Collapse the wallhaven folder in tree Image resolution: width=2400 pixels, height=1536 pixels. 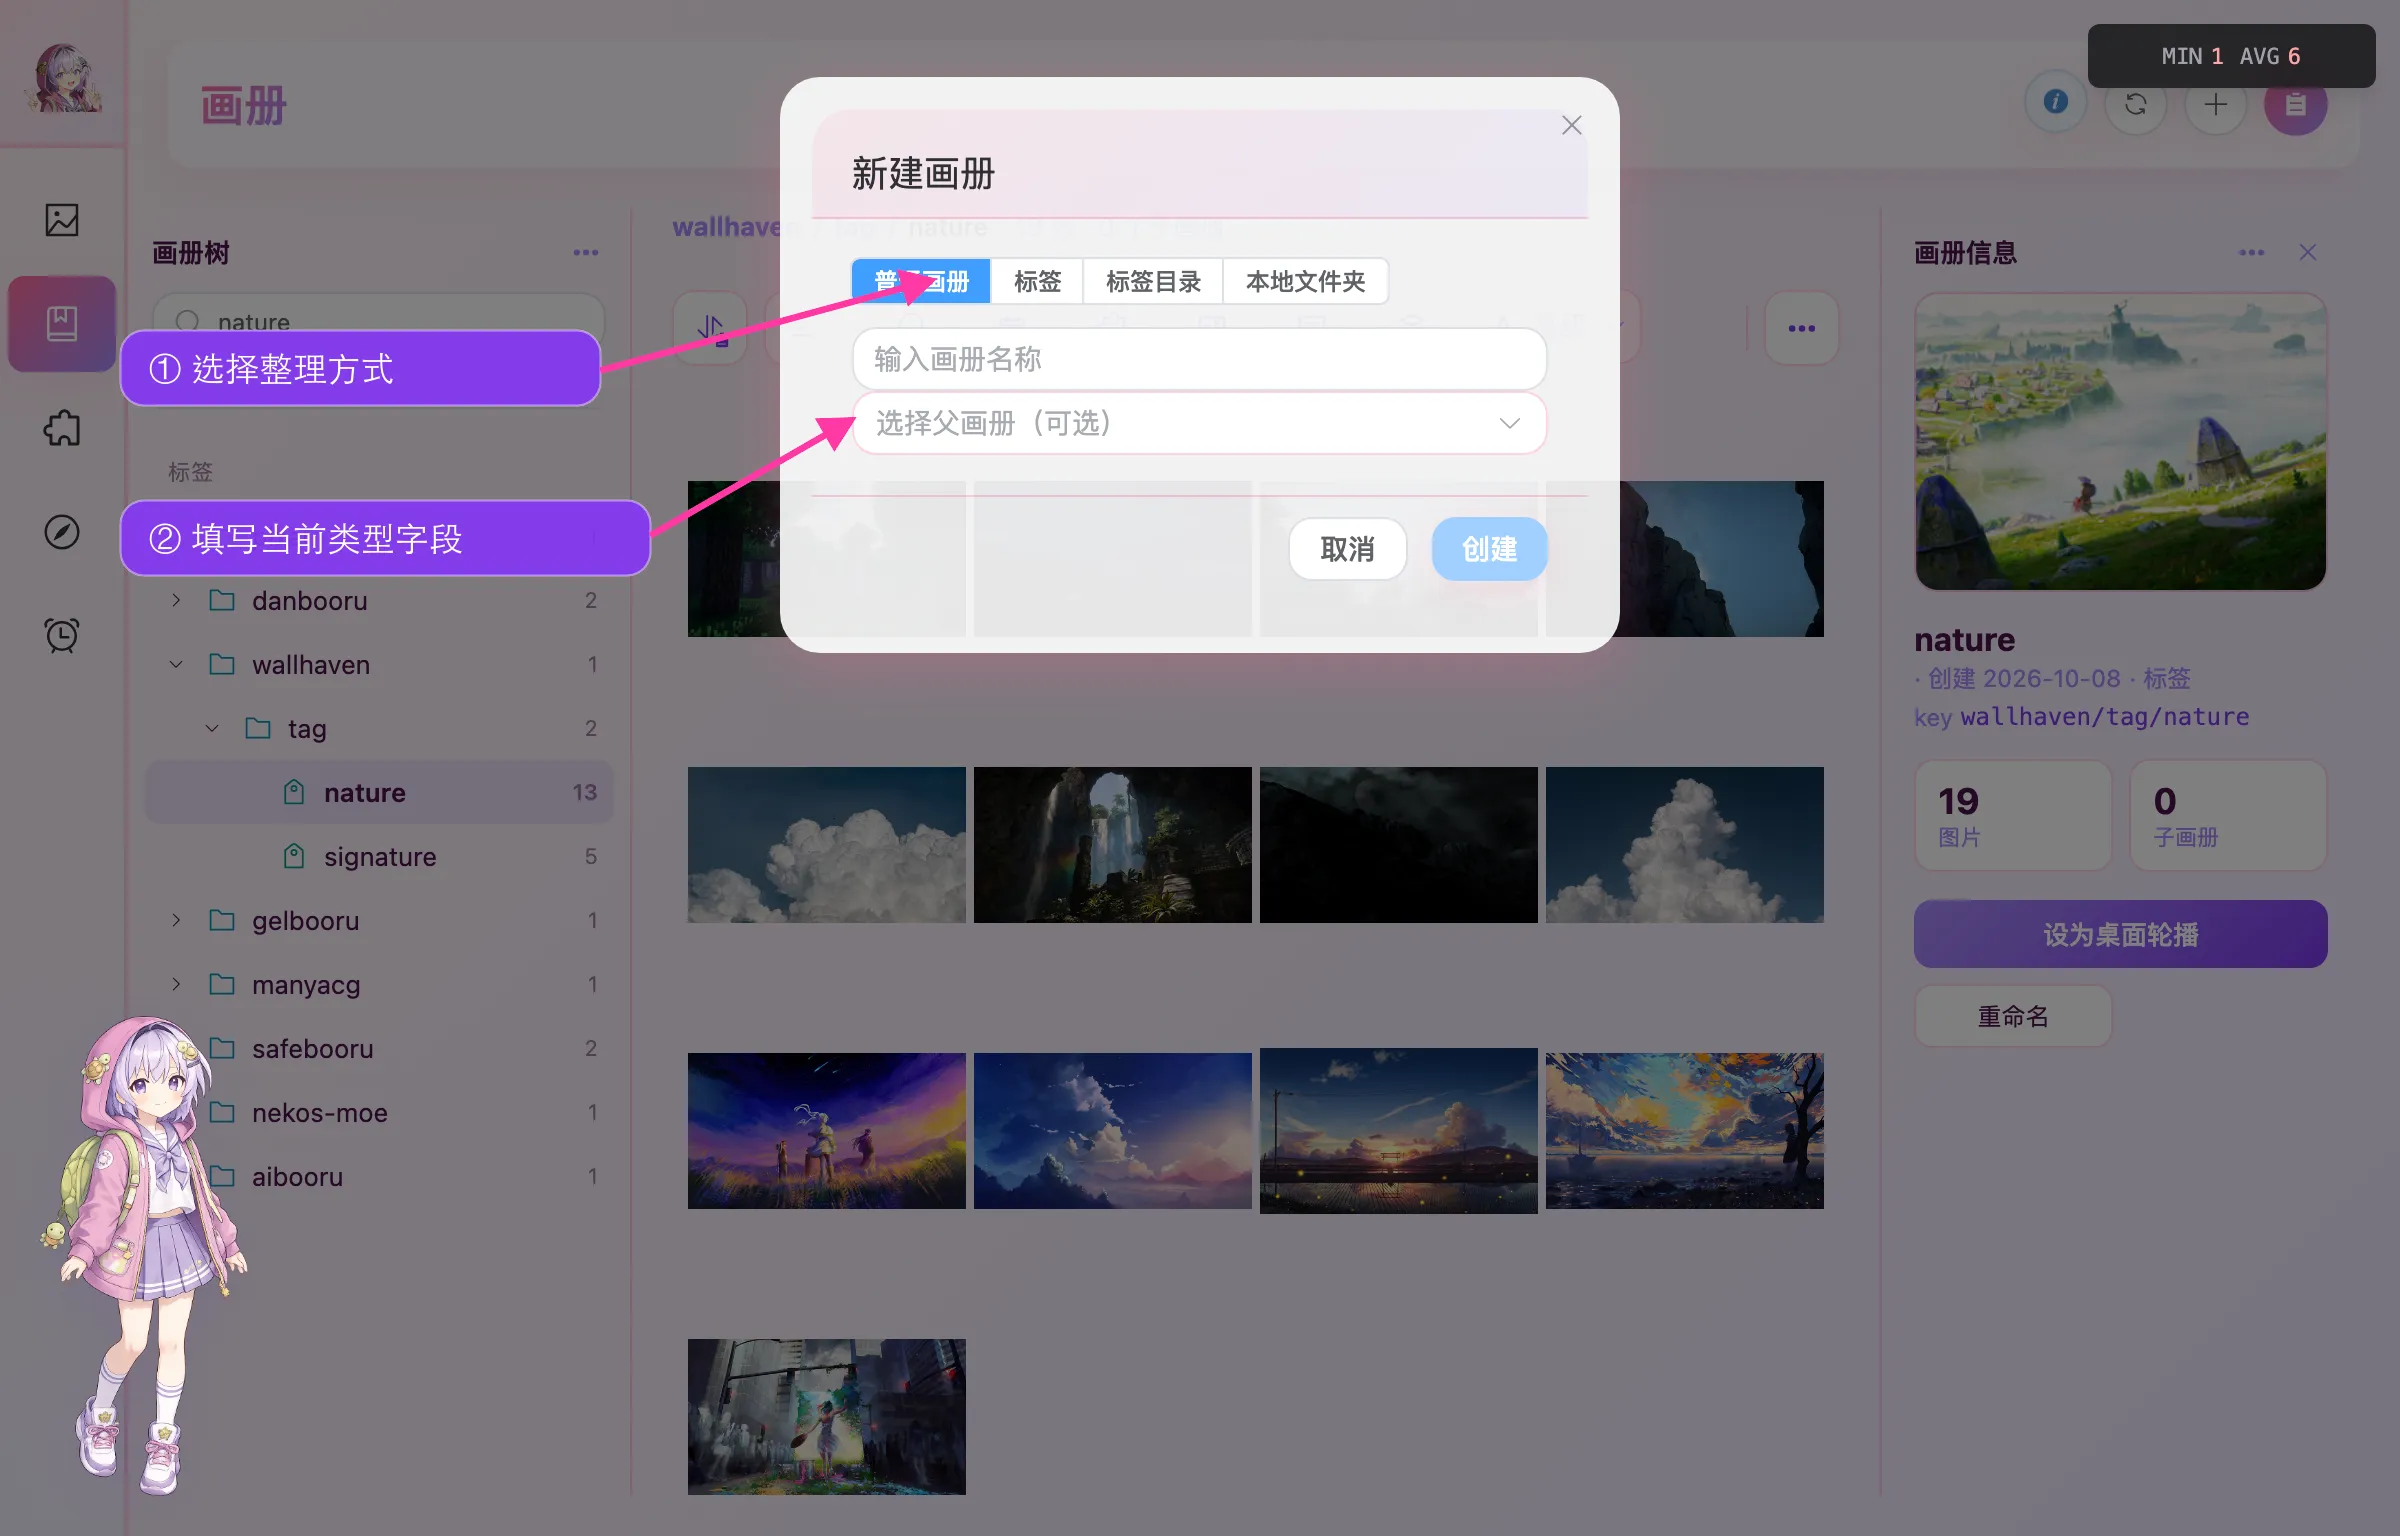[x=177, y=664]
